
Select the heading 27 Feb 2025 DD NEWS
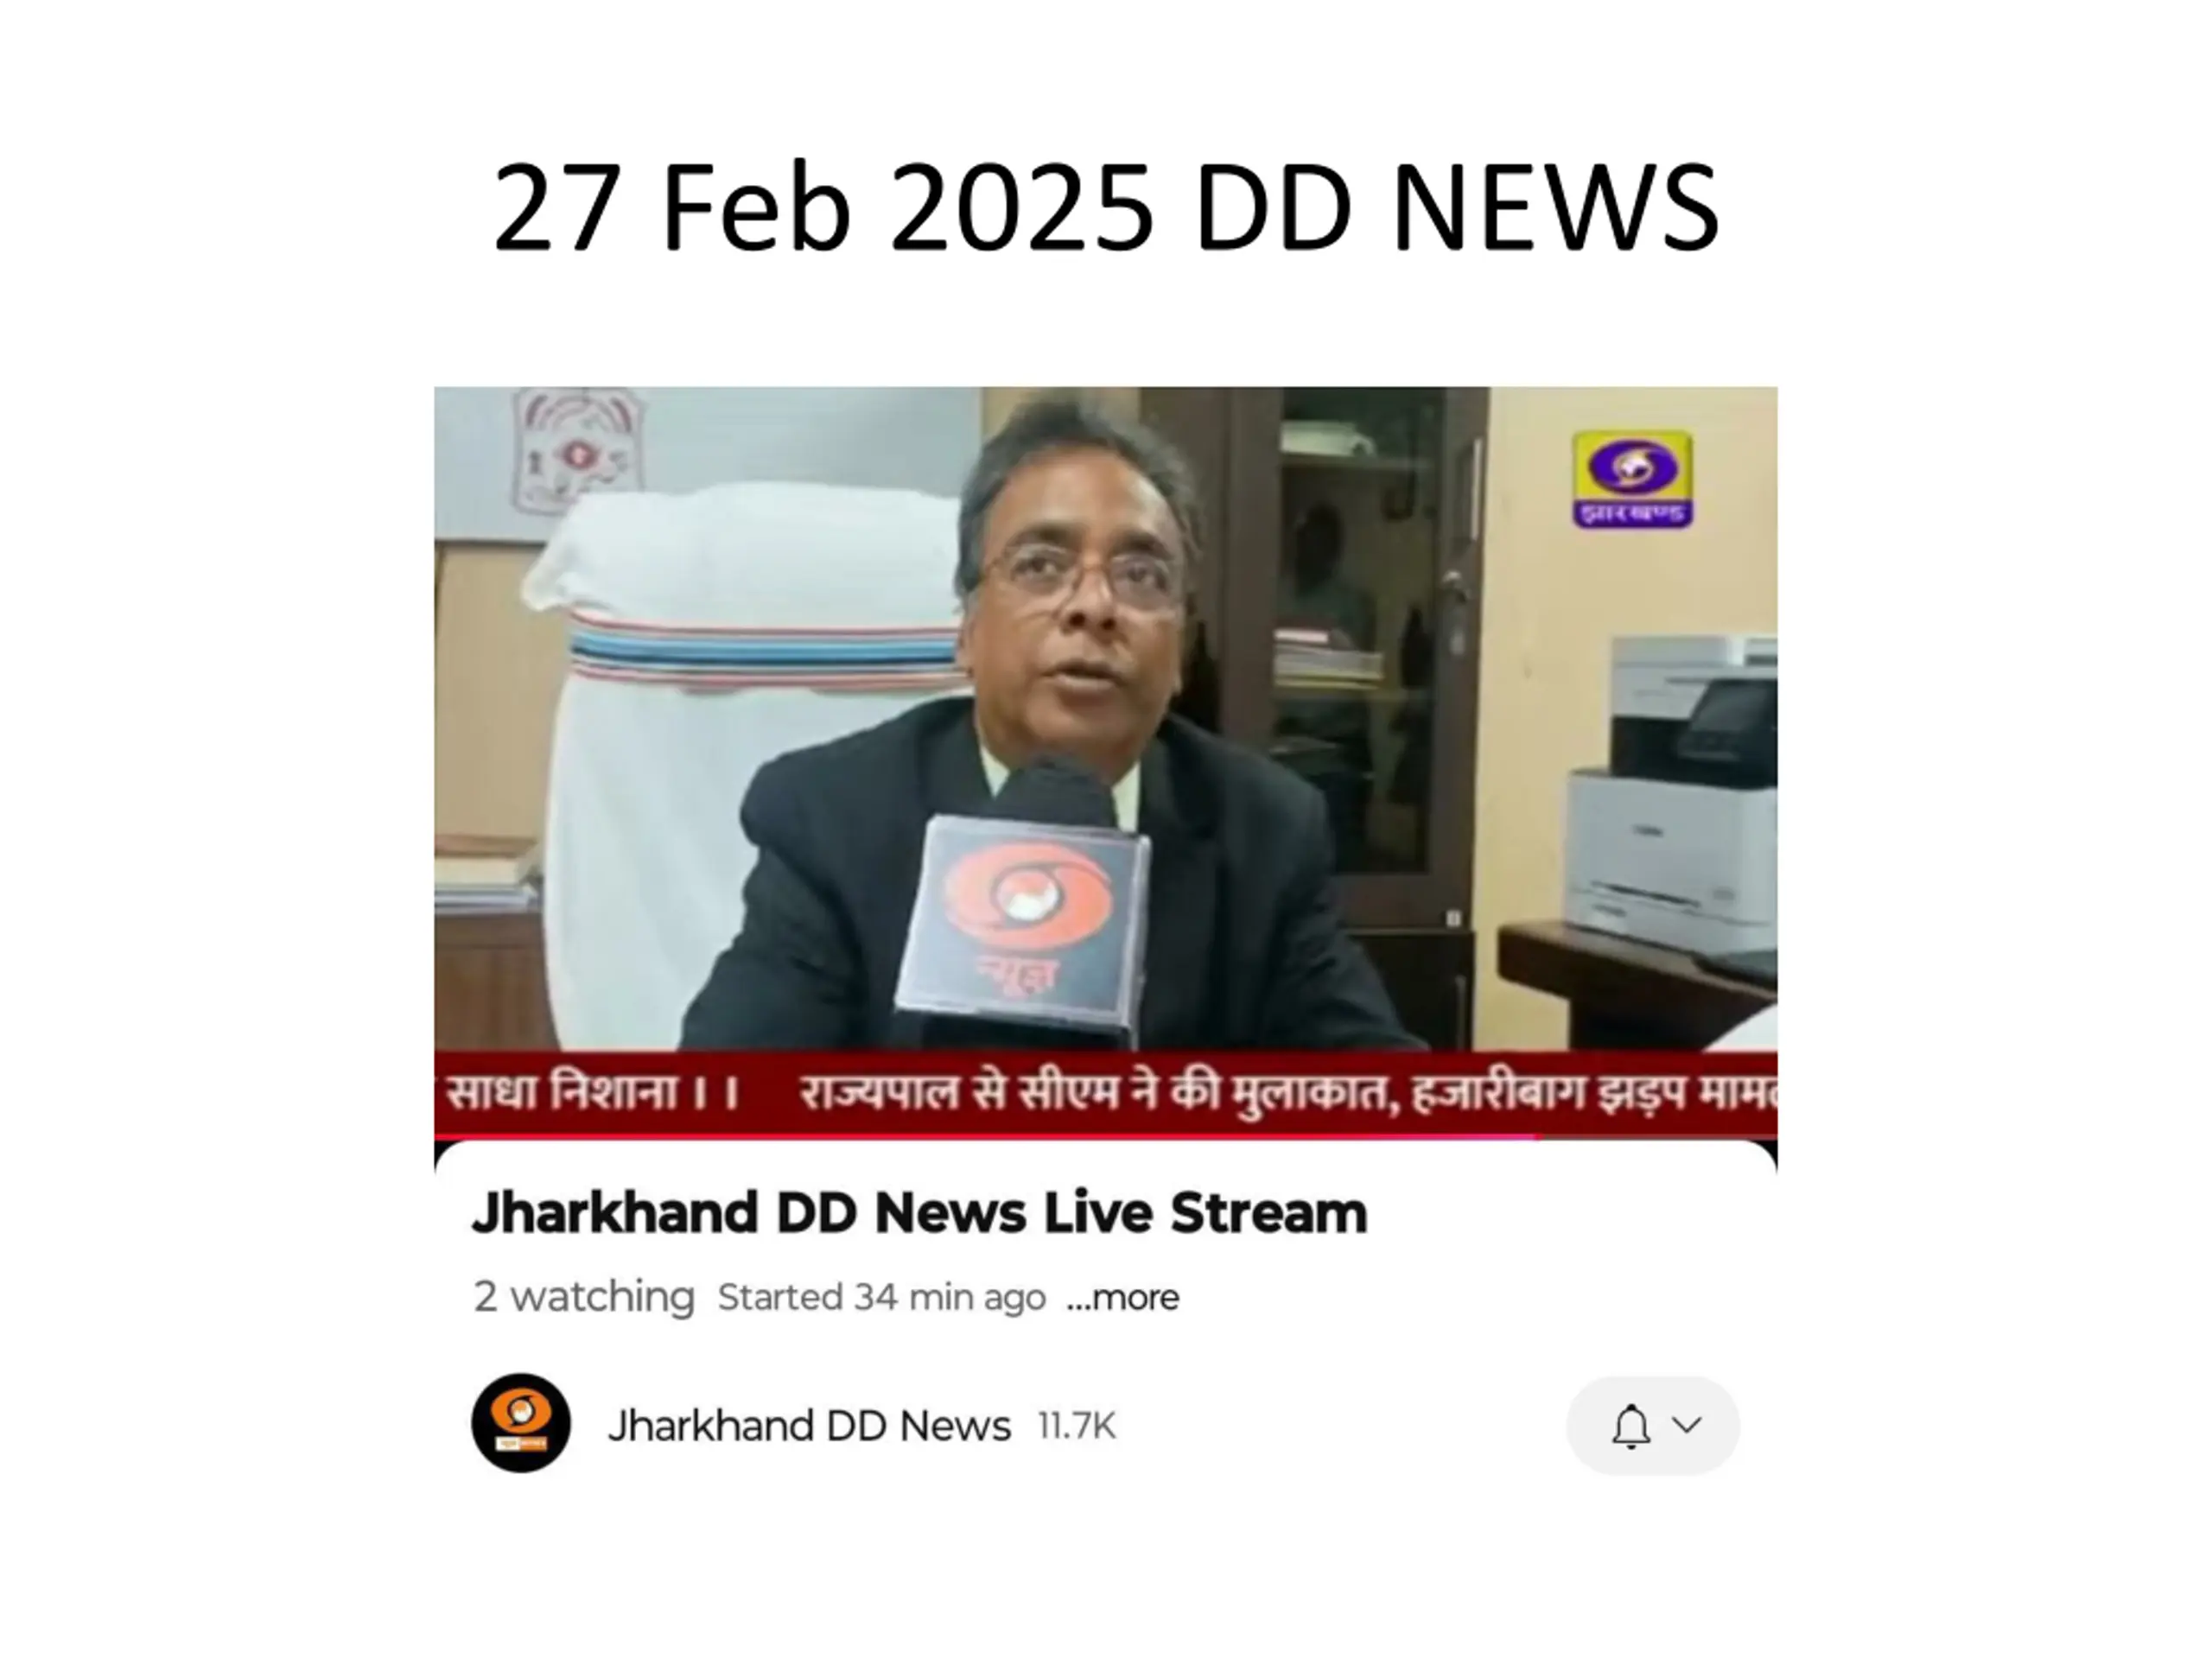[x=1106, y=207]
